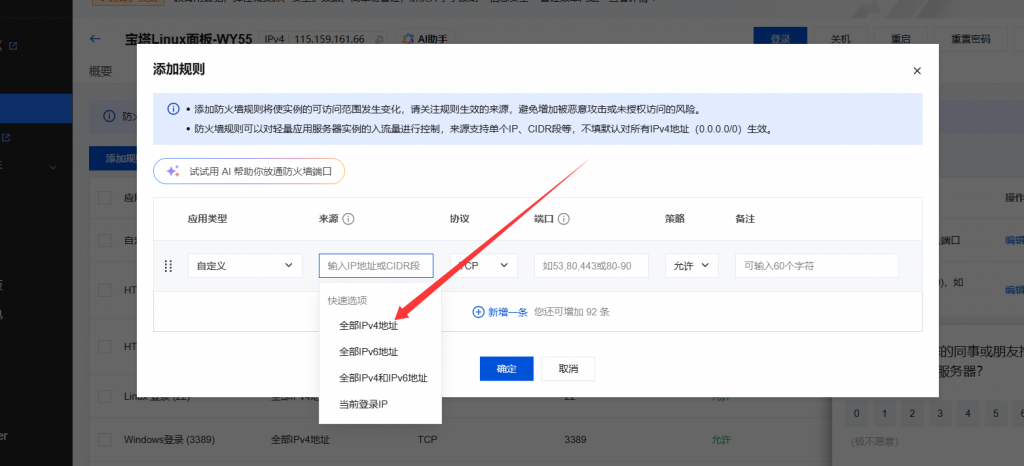
Task: Click the sparkle icon in the AI firewall button
Action: point(172,171)
